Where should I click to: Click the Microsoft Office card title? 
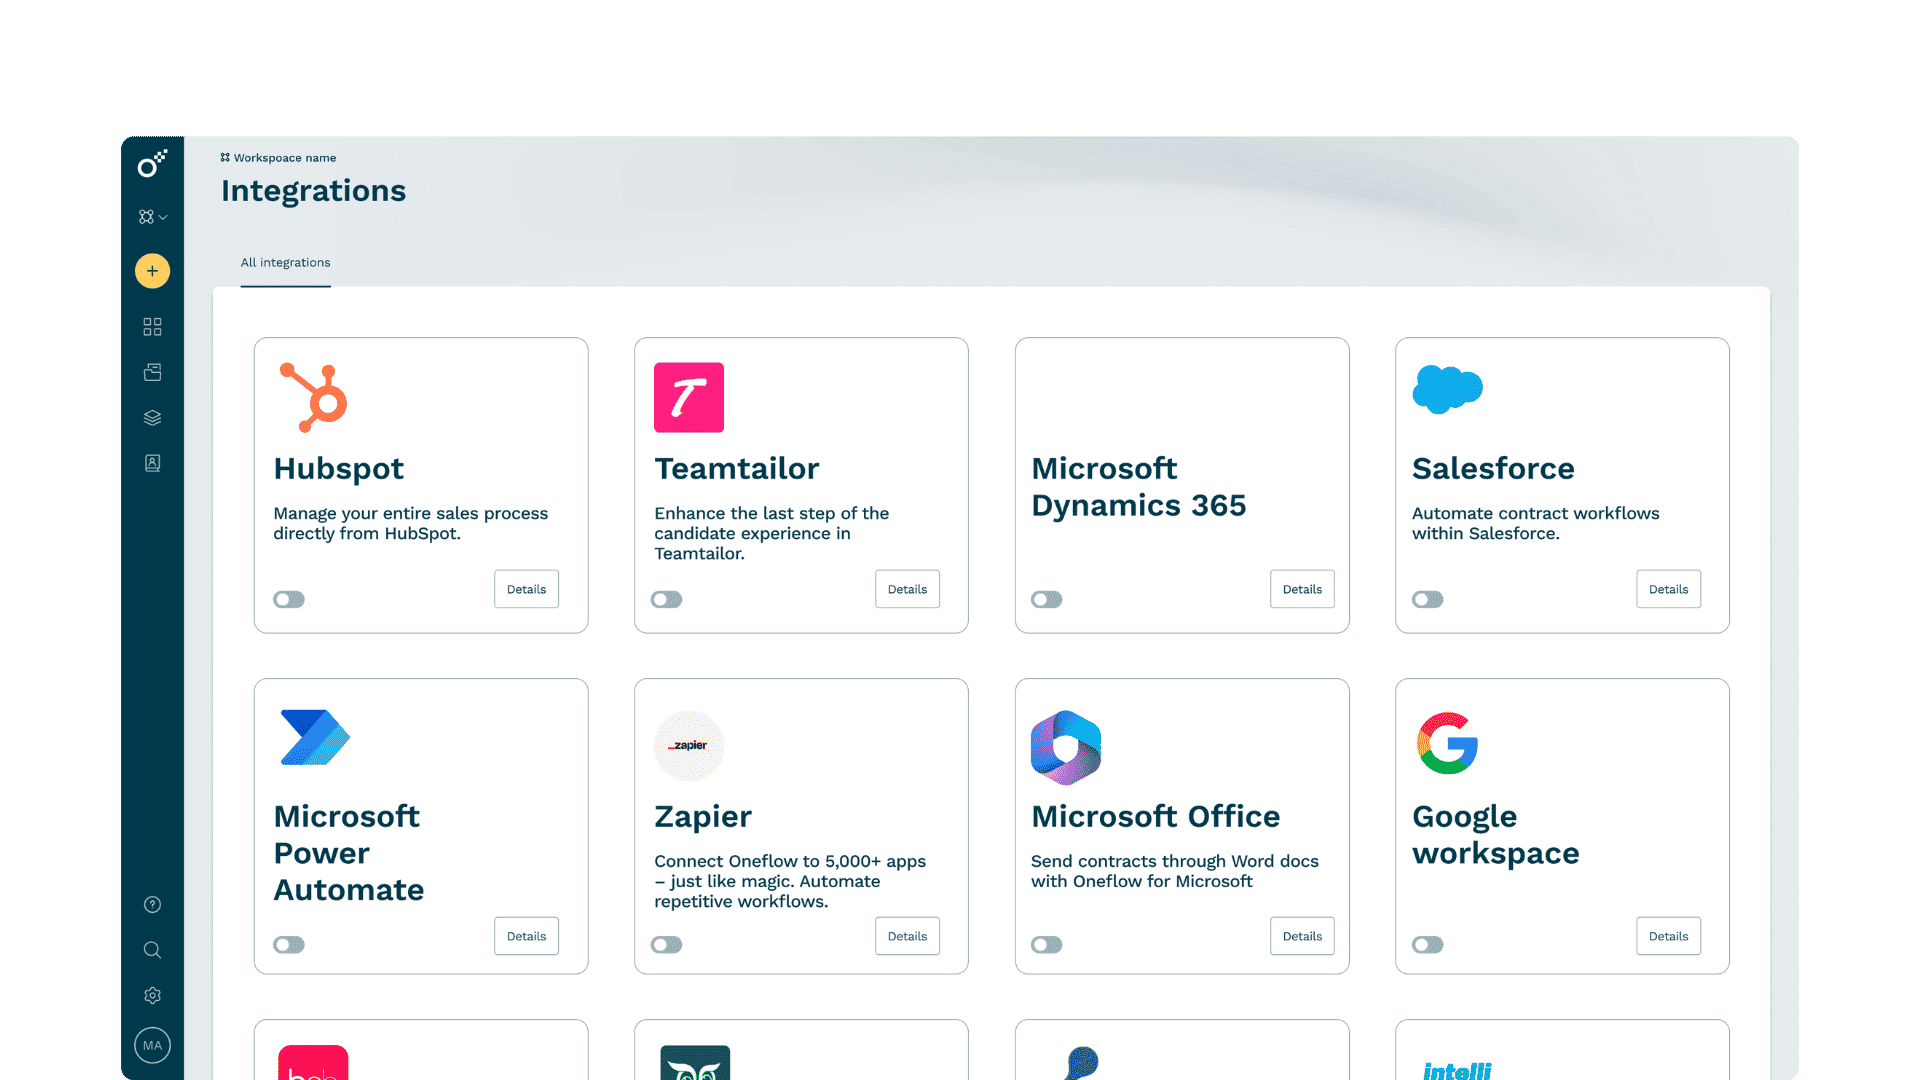pyautogui.click(x=1155, y=817)
